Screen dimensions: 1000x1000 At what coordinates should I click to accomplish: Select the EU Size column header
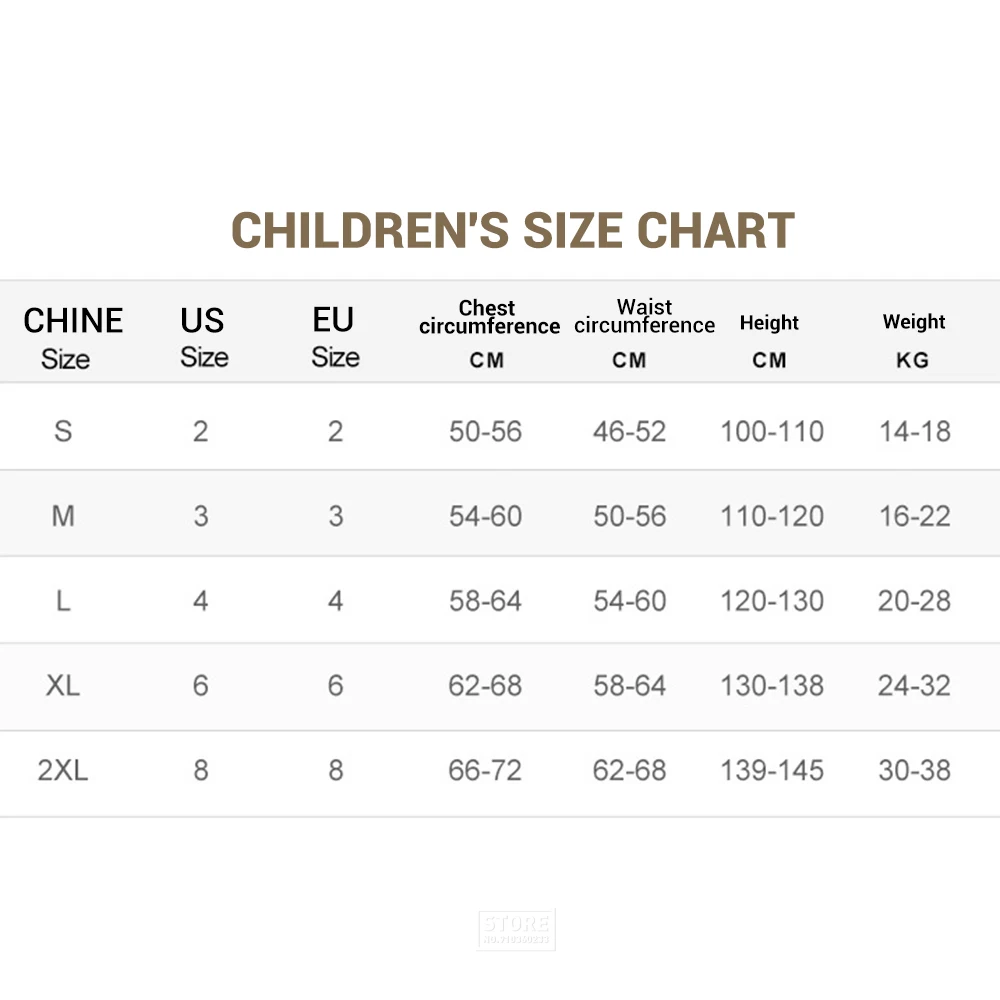point(334,338)
